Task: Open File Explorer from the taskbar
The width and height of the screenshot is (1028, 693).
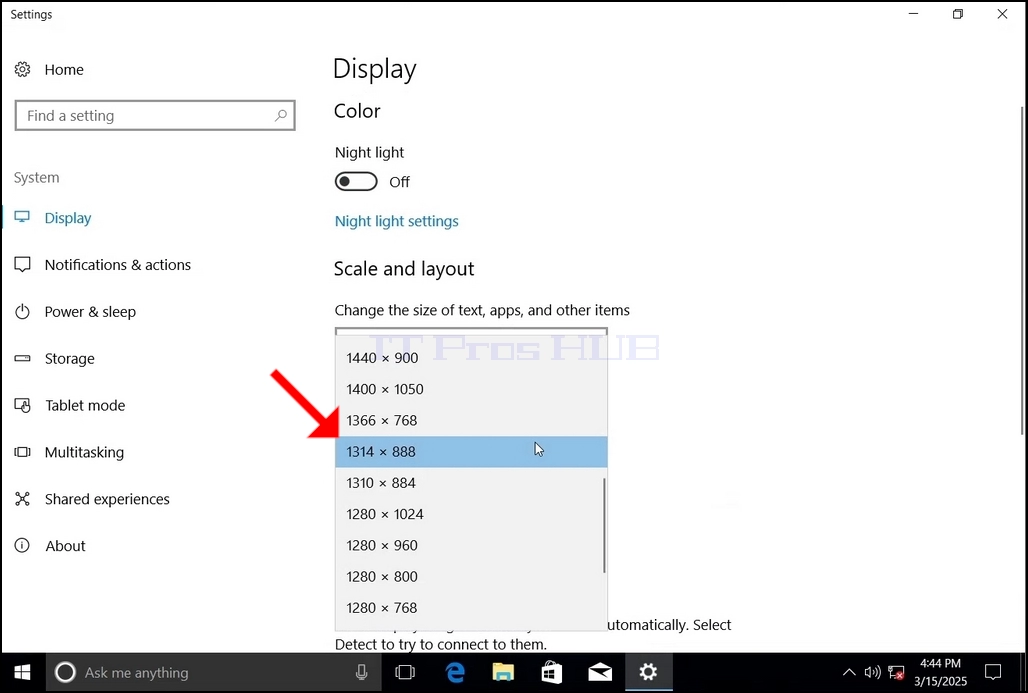Action: pos(503,673)
